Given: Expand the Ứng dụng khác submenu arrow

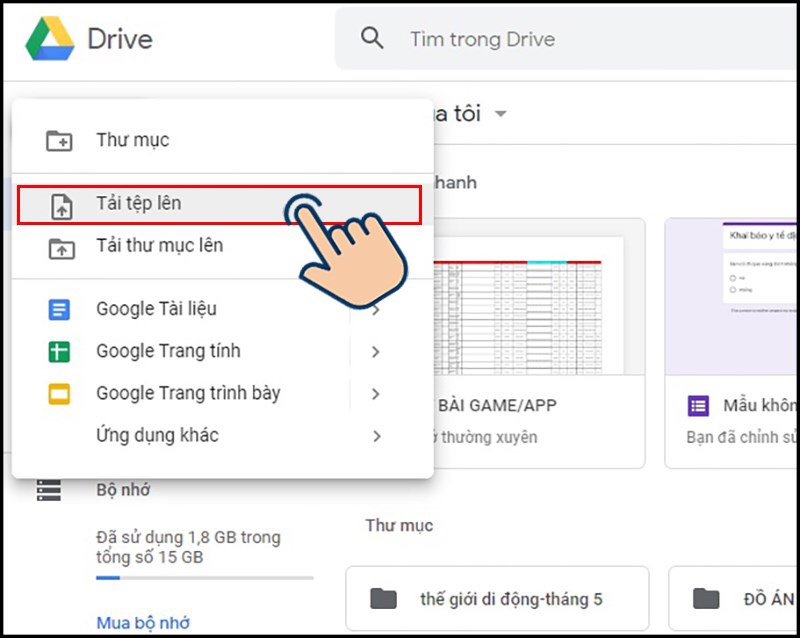Looking at the screenshot, I should [x=377, y=436].
